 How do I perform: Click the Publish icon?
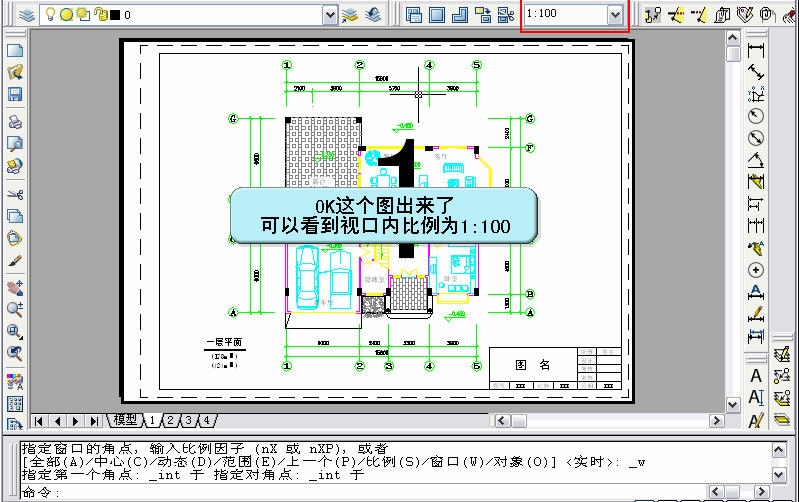pyautogui.click(x=15, y=166)
